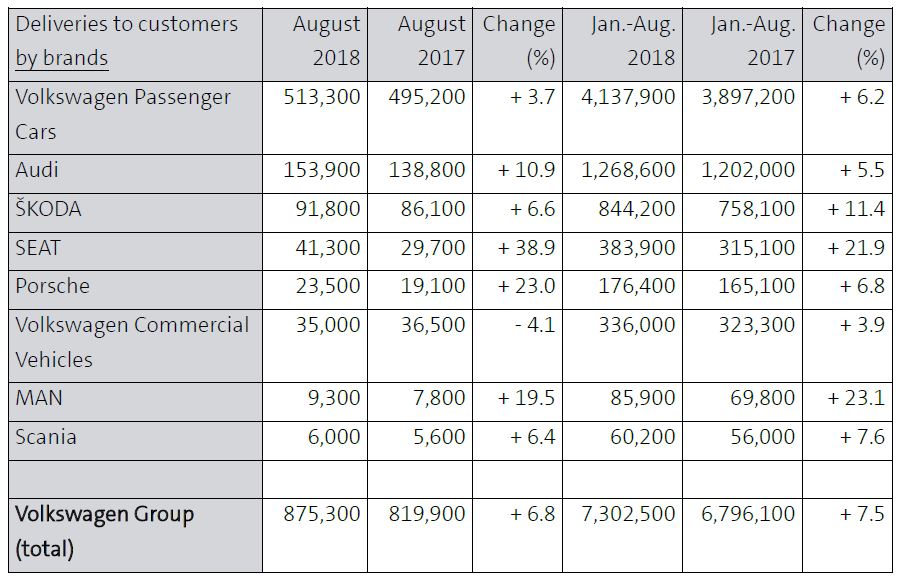Click the Volkswagen Commercial Vehicles row label
Image resolution: width=904 pixels, height=584 pixels.
(x=132, y=341)
